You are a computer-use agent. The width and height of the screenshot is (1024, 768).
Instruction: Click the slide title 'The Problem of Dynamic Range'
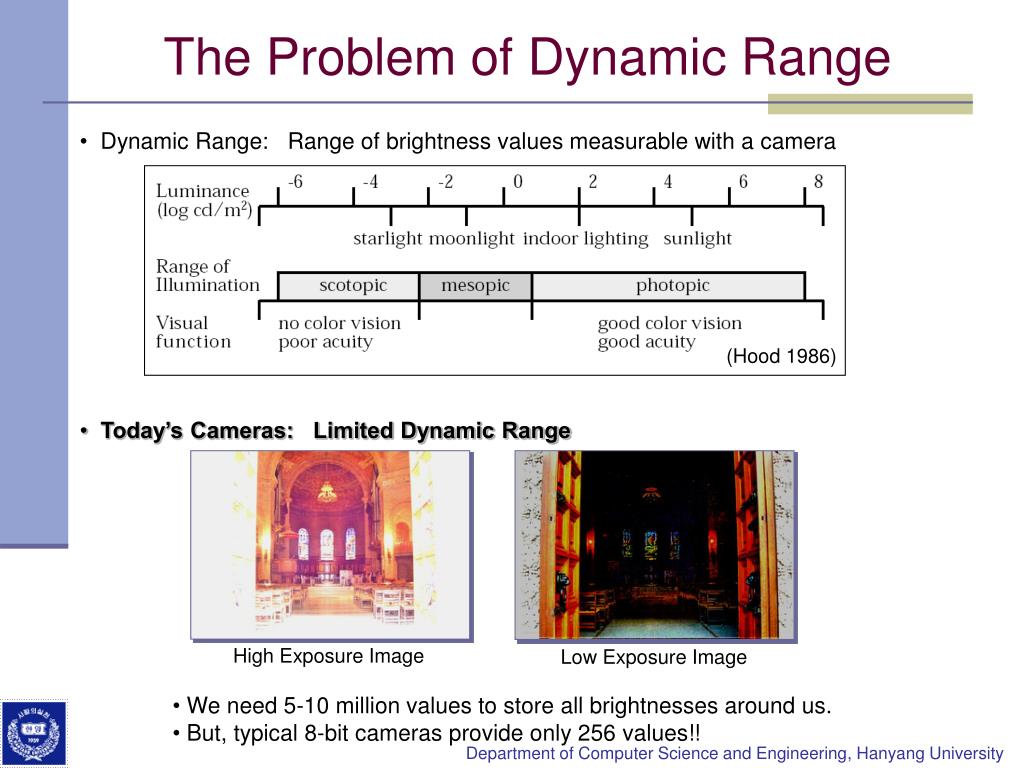coord(526,57)
